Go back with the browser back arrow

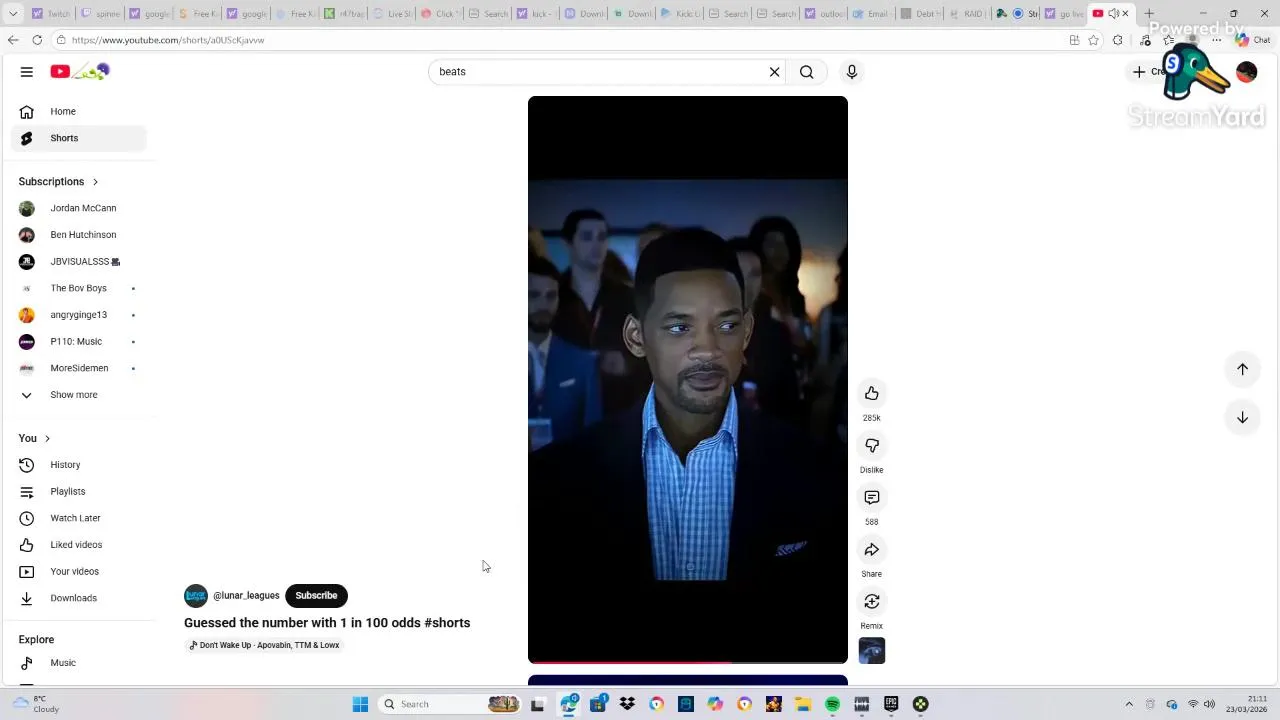tap(12, 40)
